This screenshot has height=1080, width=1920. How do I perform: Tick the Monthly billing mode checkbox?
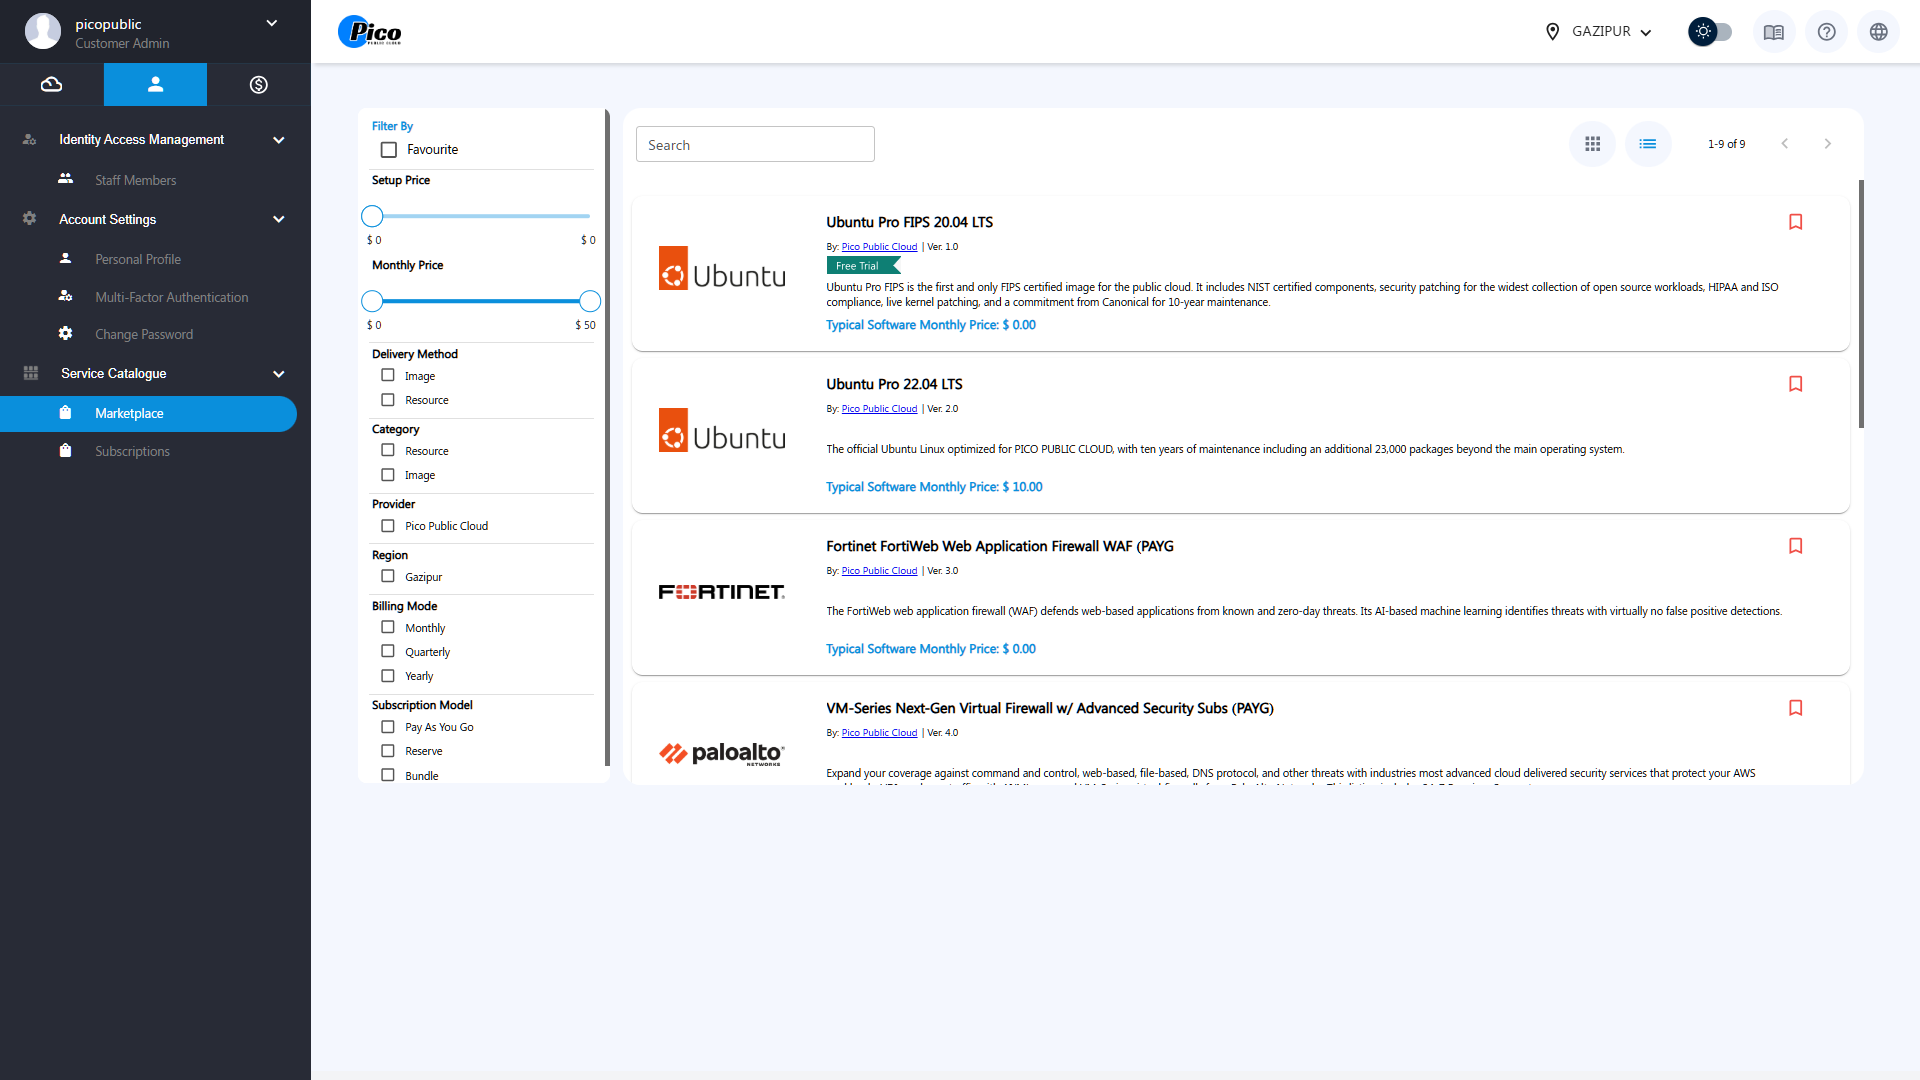pos(388,627)
